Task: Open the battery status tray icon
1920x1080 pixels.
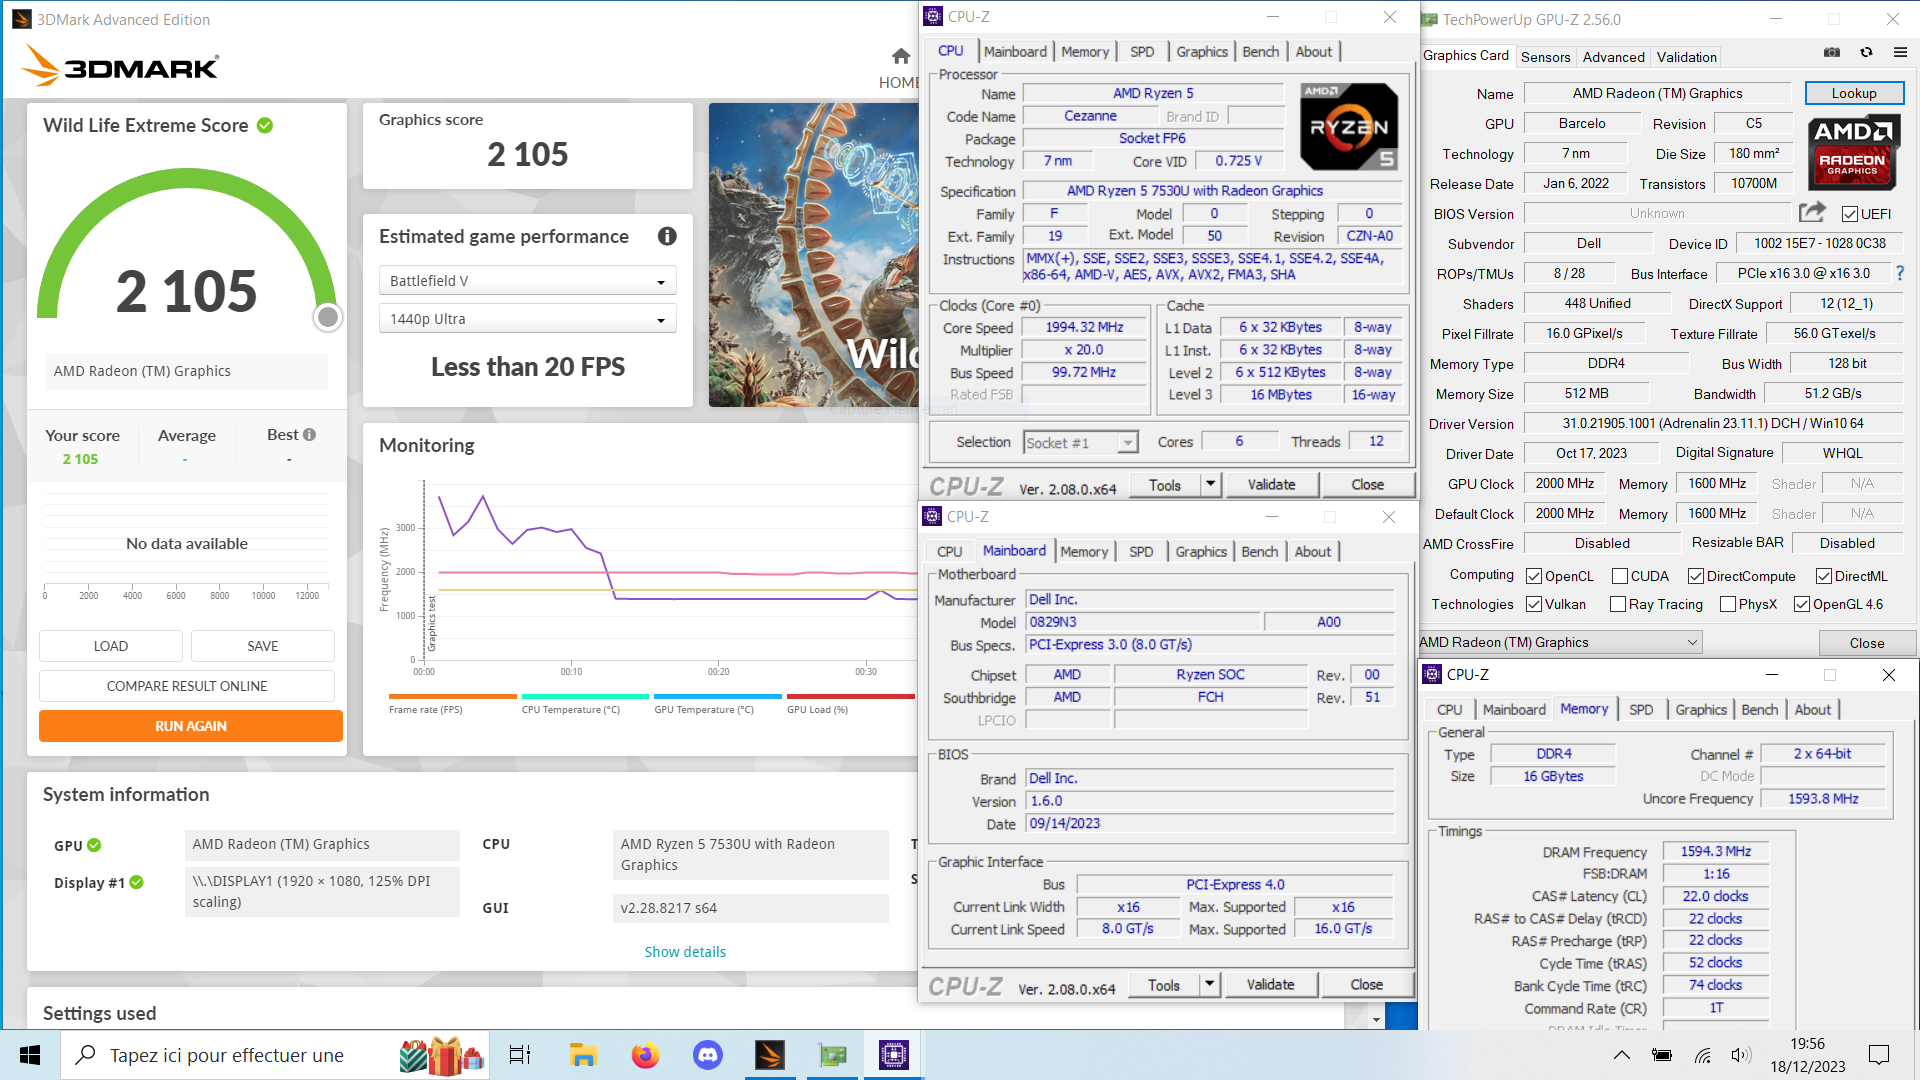Action: pos(1662,1055)
